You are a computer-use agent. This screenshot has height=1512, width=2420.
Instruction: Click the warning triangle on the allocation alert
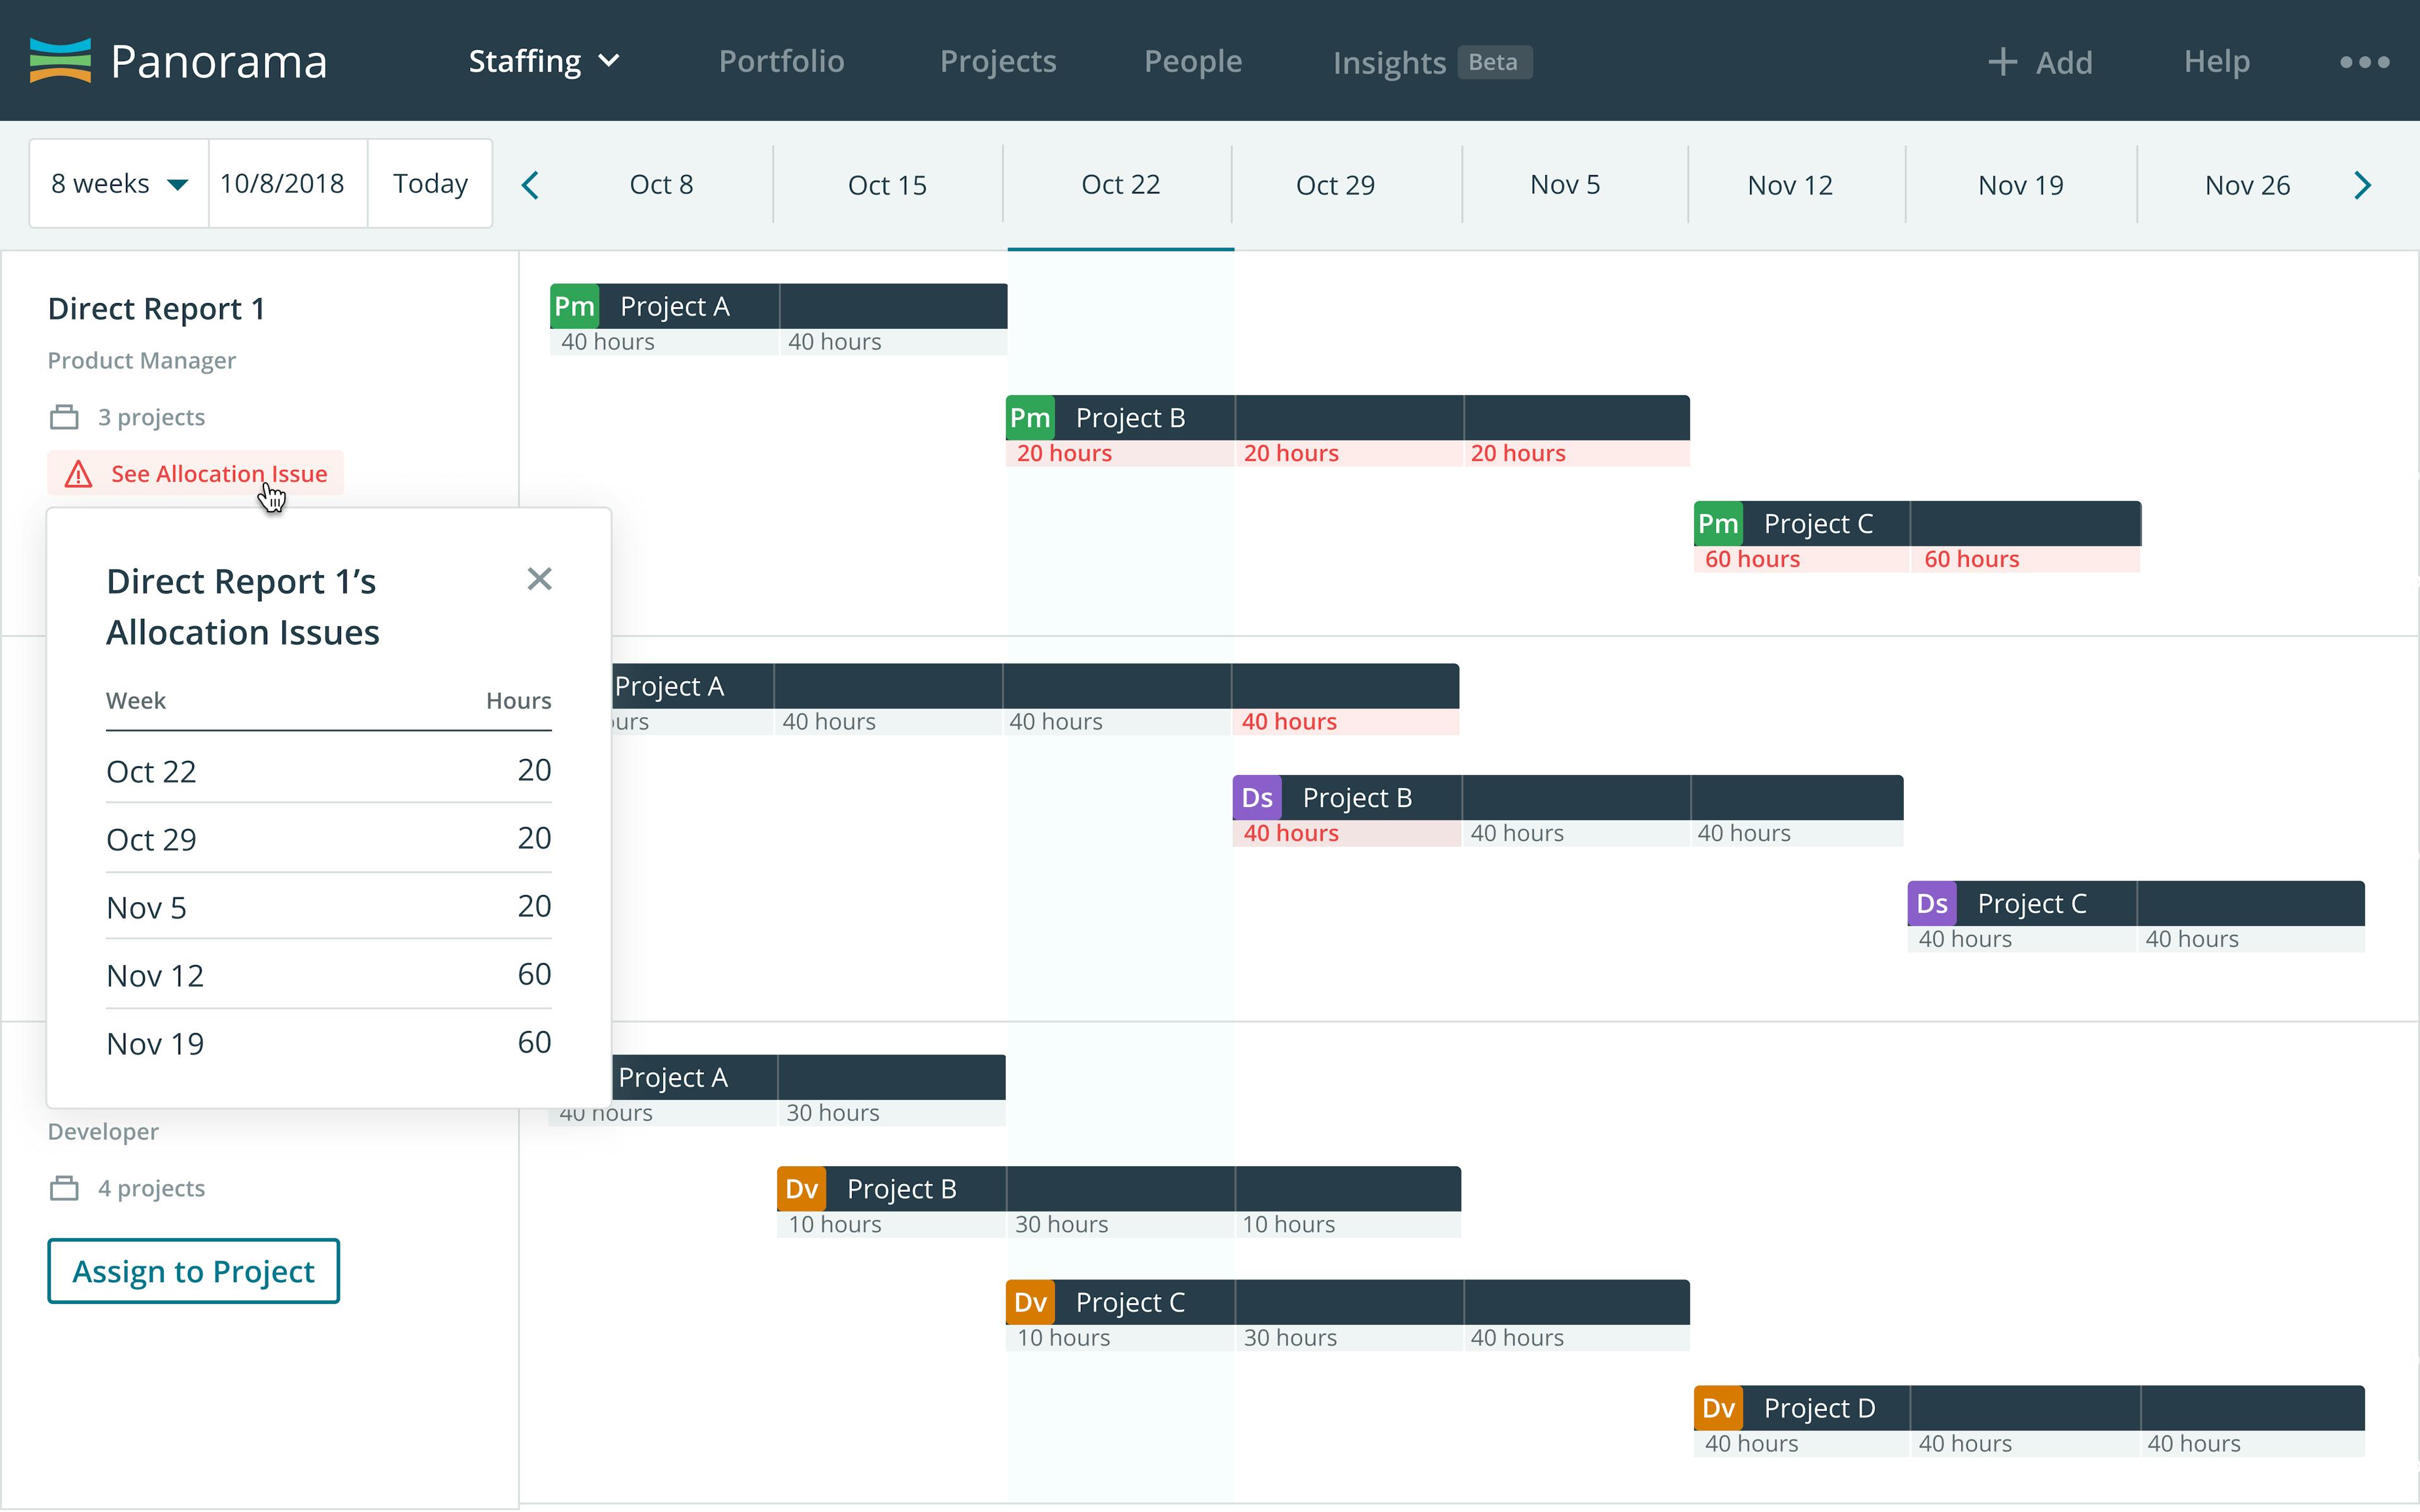(79, 473)
